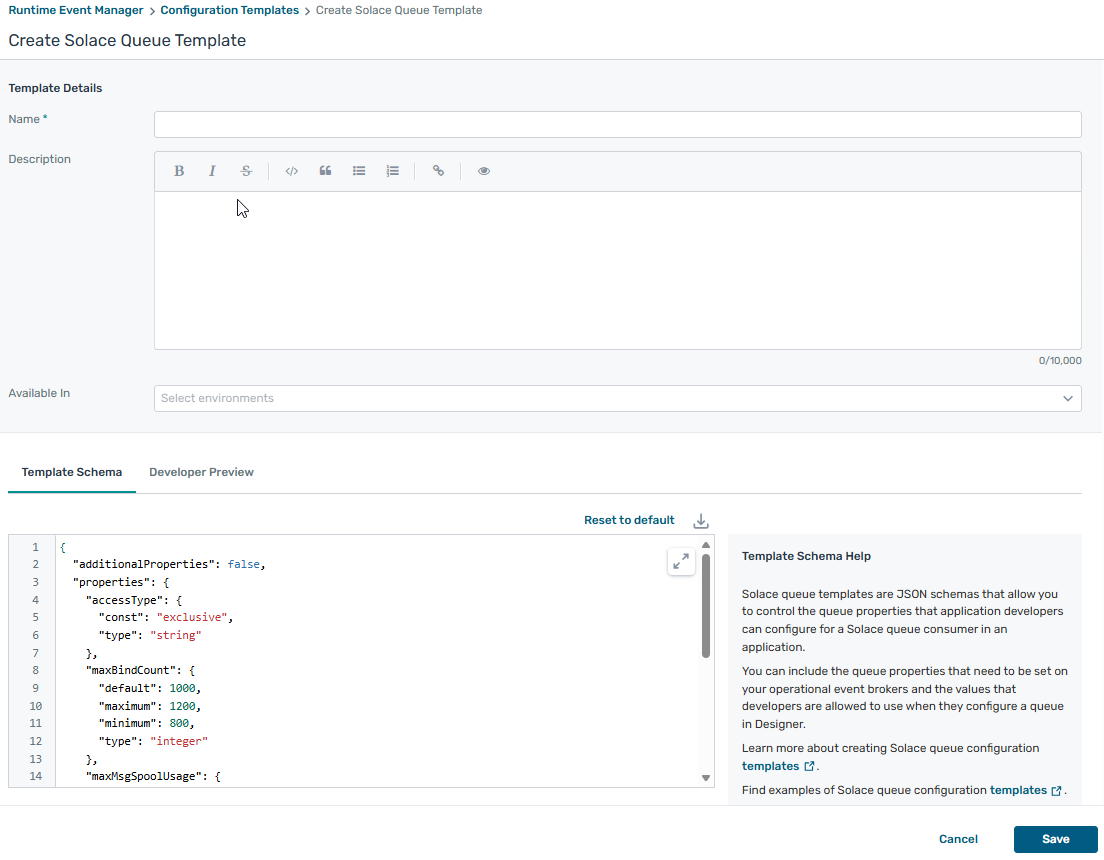This screenshot has height=860, width=1104.
Task: Expand the schema editor to fullscreen
Action: tap(681, 562)
